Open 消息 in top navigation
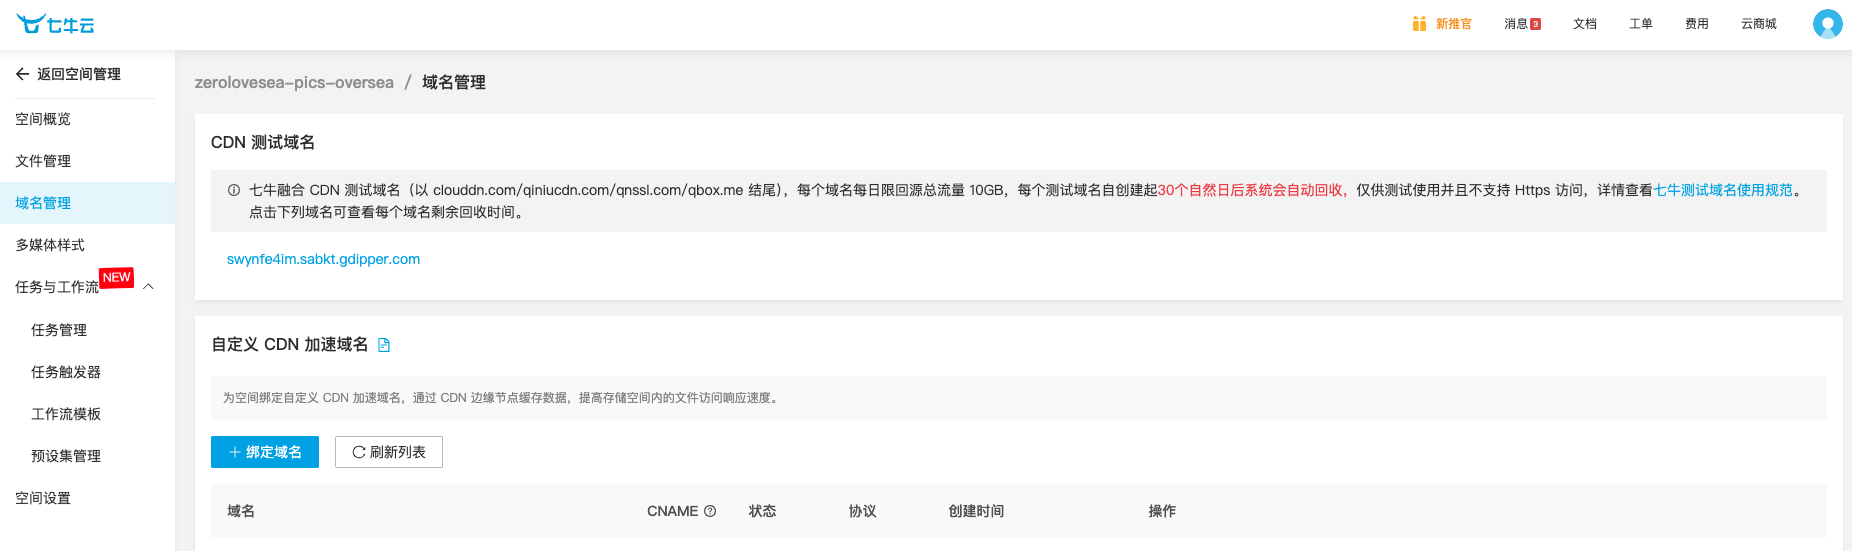Image resolution: width=1852 pixels, height=551 pixels. click(x=1516, y=24)
